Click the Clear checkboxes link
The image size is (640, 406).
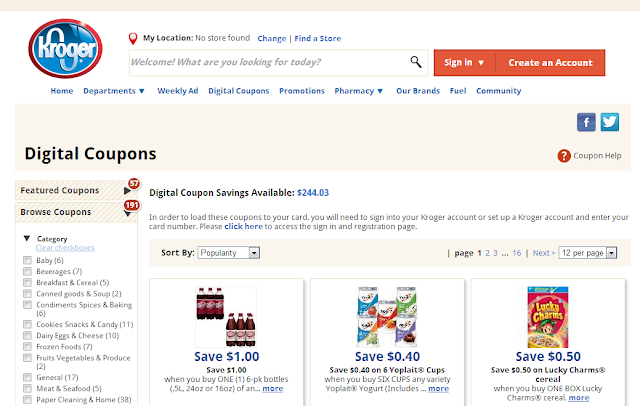pyautogui.click(x=65, y=248)
